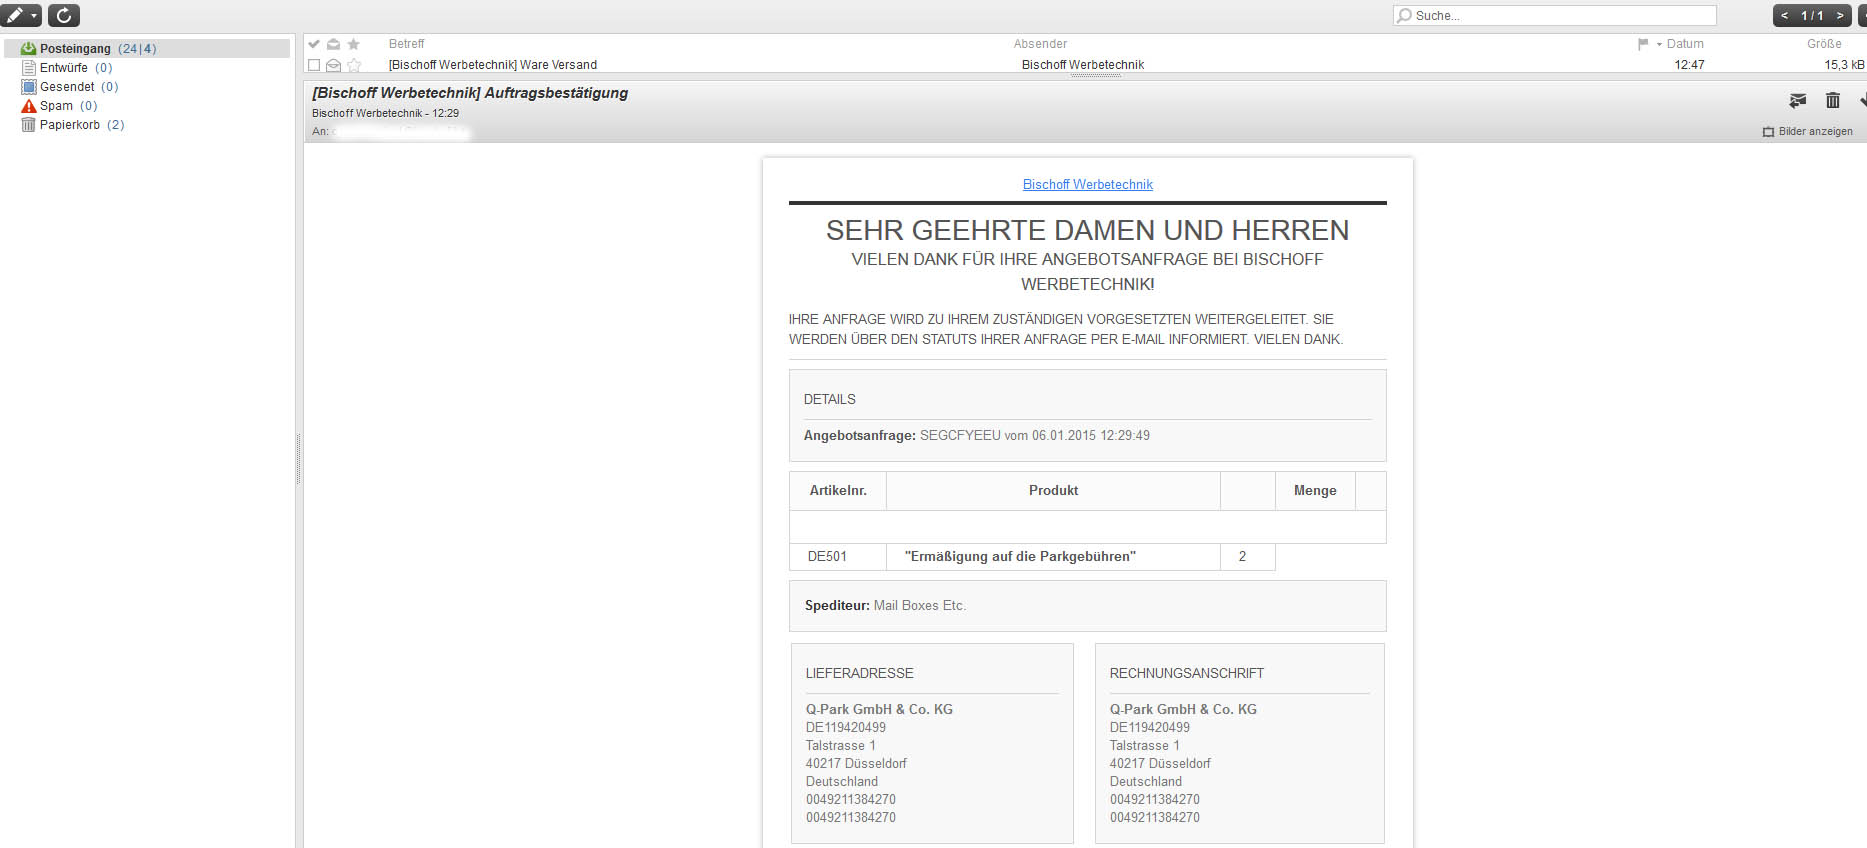Go to previous page of messages

[x=1784, y=16]
